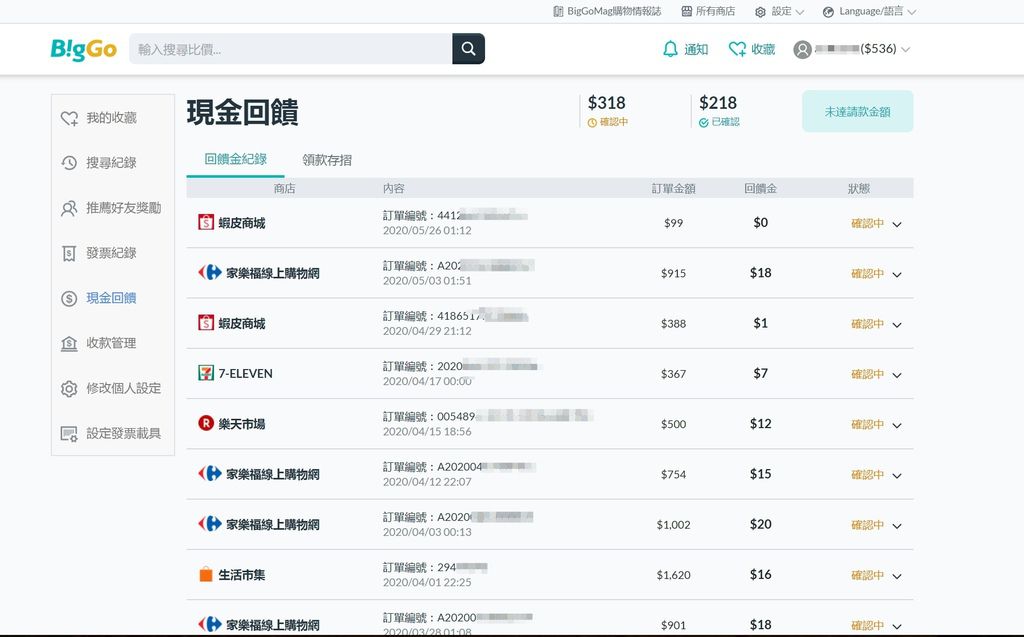The image size is (1024, 637).
Task: Click the 設定 gear icon in top bar
Action: 760,12
